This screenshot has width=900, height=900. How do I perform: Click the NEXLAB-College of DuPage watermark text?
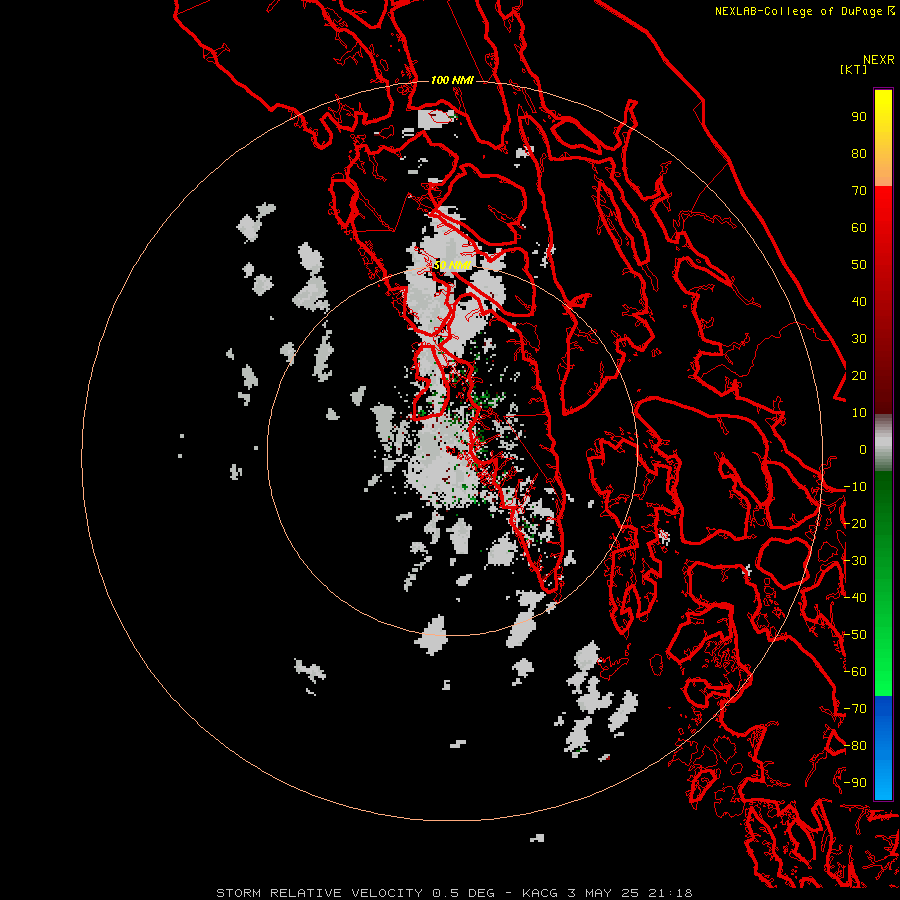point(800,11)
